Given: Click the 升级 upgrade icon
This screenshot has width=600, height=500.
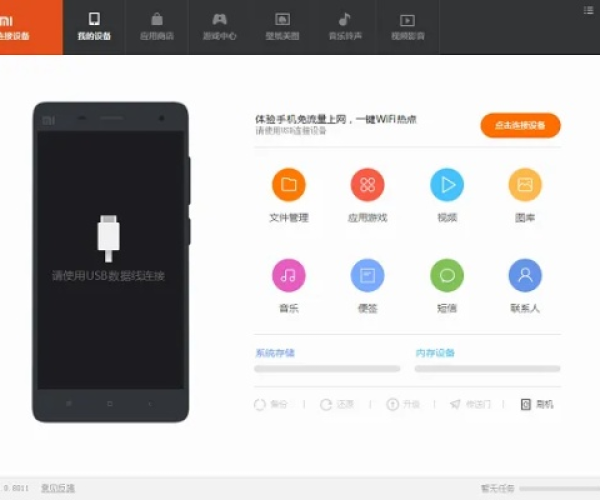Looking at the screenshot, I should point(393,404).
